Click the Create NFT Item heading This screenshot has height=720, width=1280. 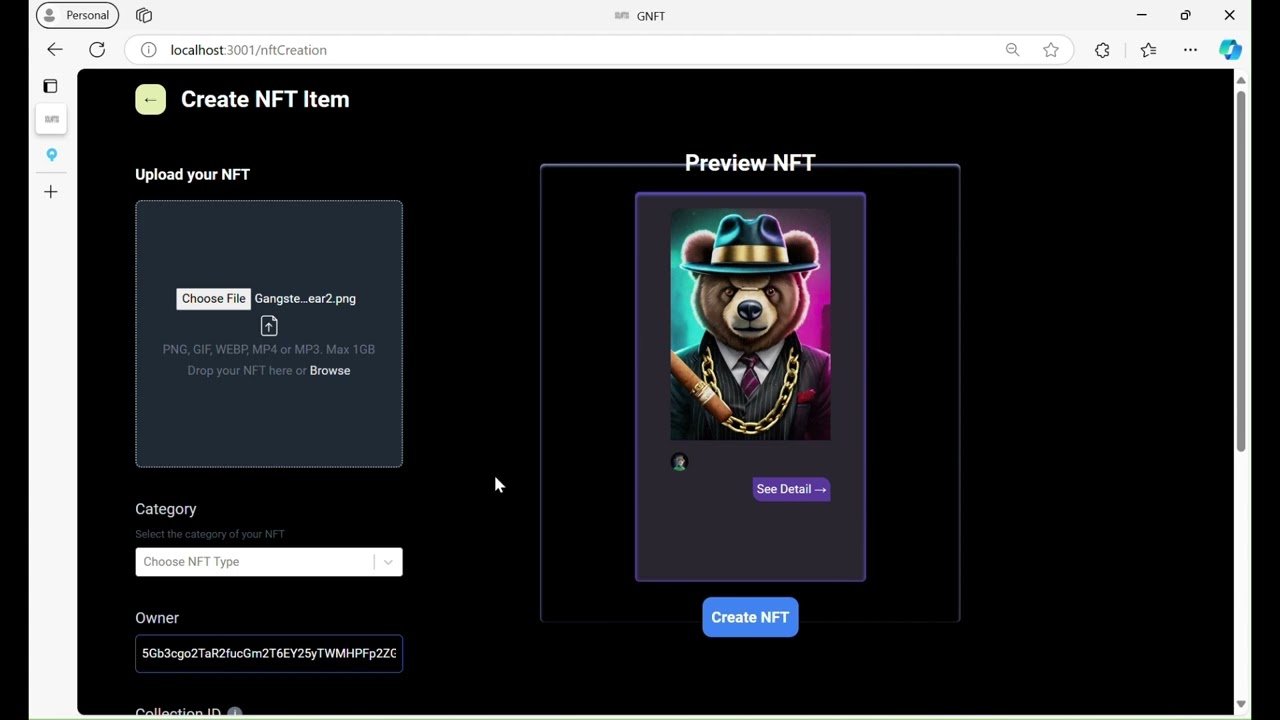[x=265, y=99]
